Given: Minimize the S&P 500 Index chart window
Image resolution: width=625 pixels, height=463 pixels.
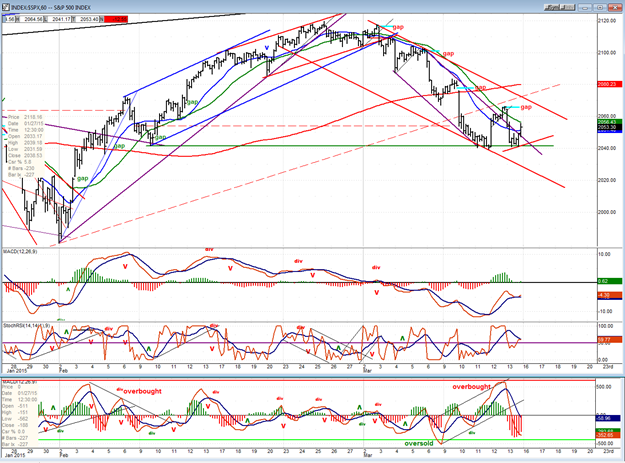Looking at the screenshot, I should [585, 7].
